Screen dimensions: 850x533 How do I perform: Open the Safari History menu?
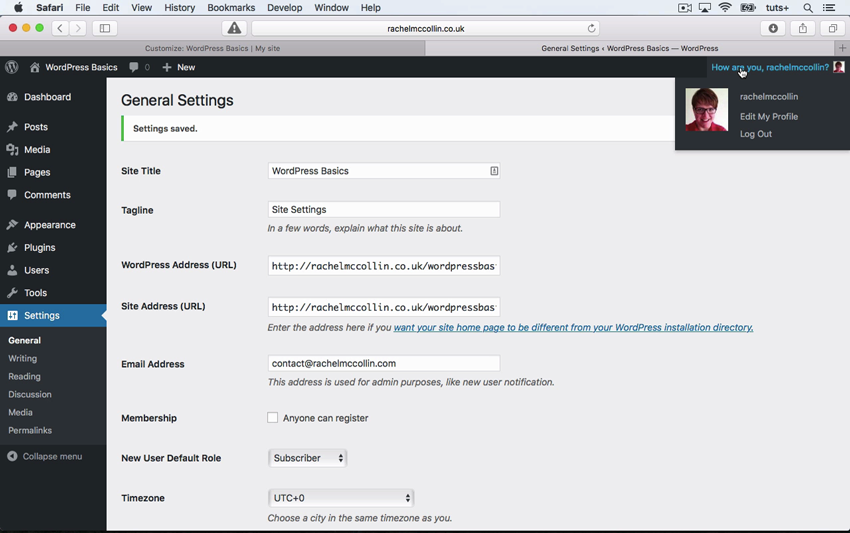click(179, 8)
